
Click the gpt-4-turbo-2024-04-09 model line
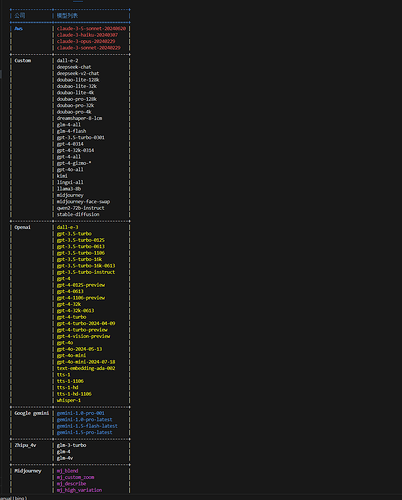click(86, 323)
